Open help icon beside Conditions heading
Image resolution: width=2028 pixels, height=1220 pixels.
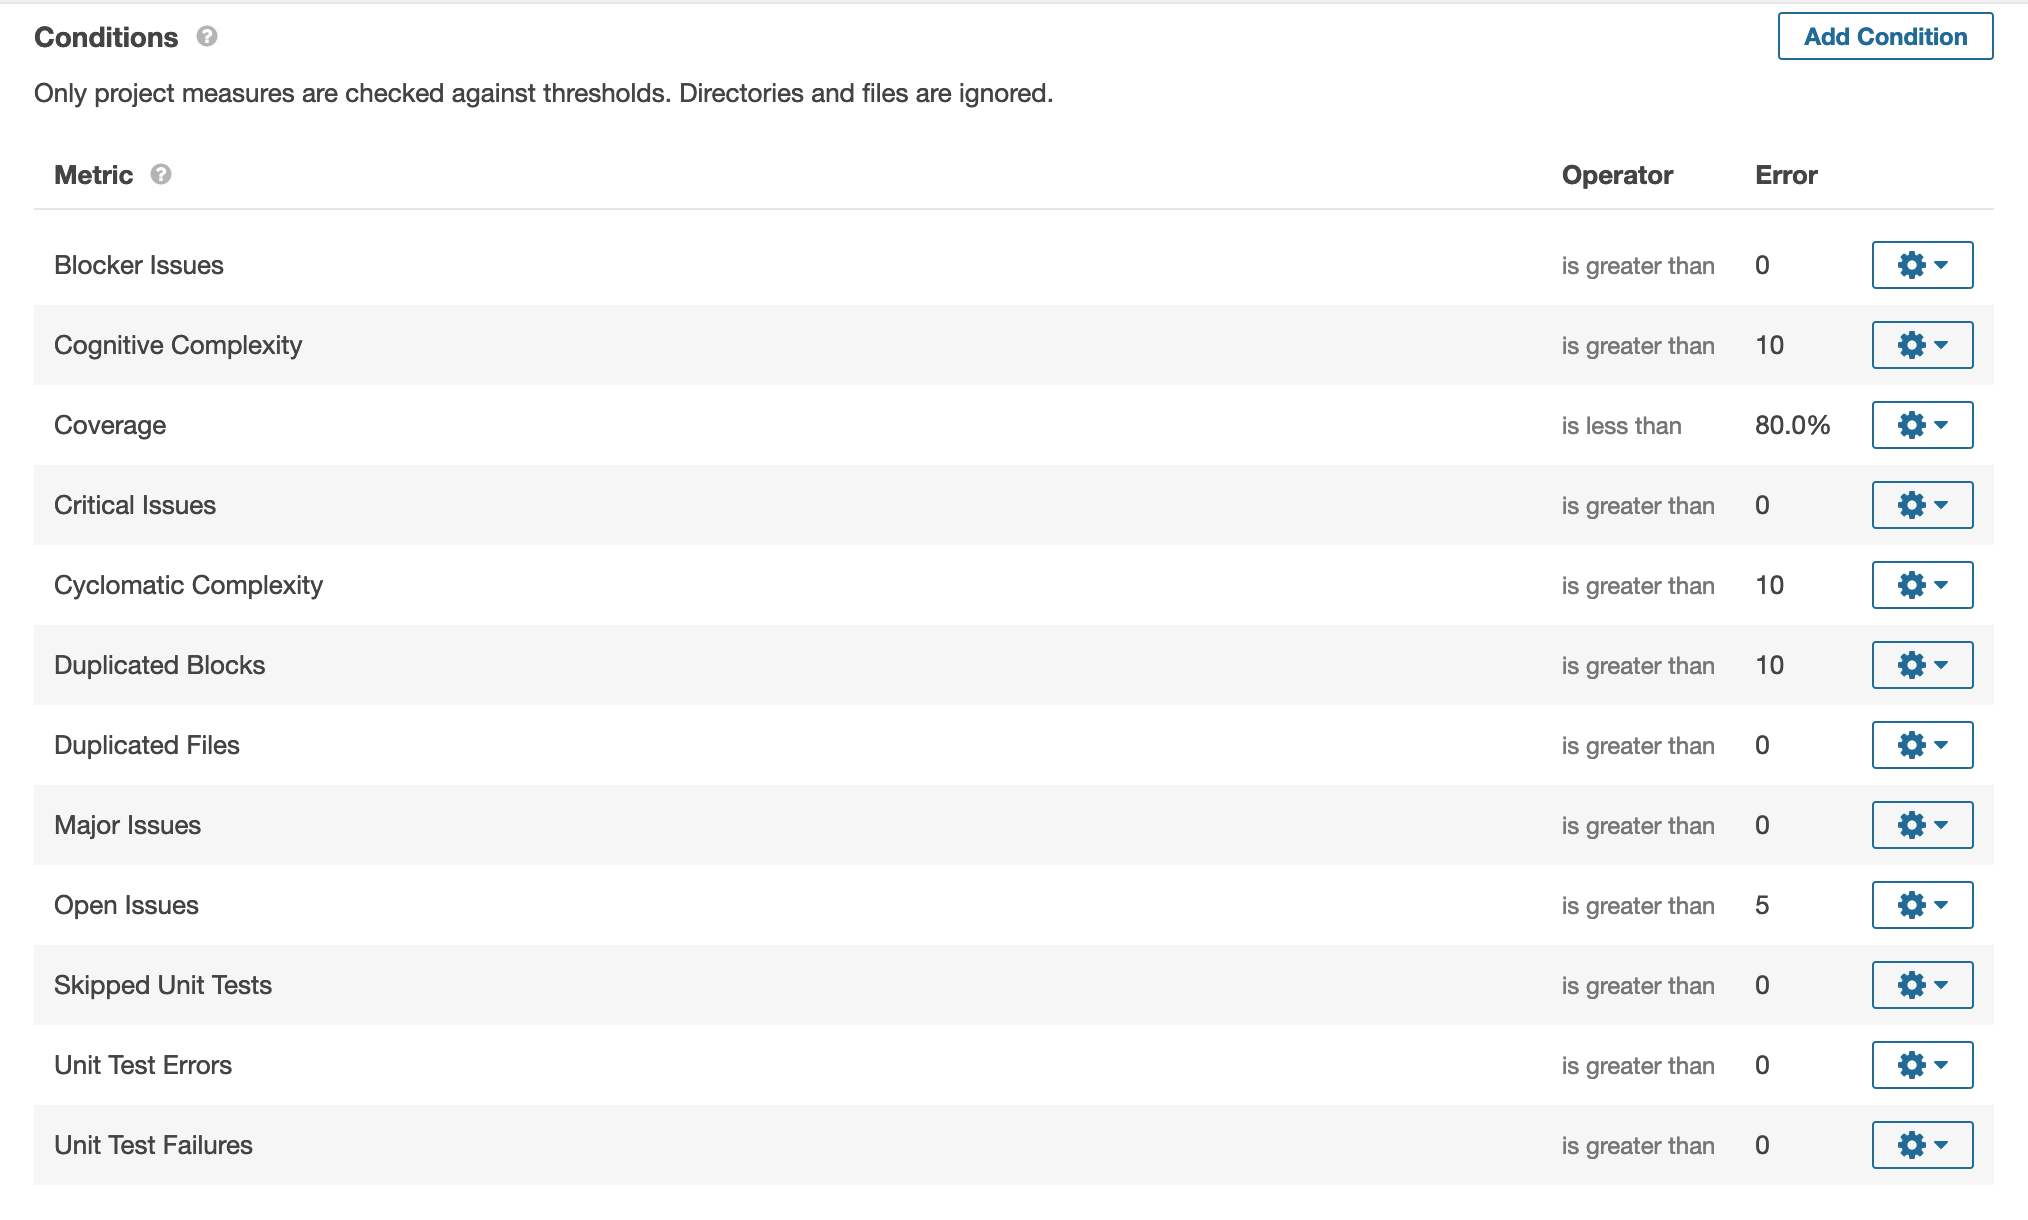point(207,36)
